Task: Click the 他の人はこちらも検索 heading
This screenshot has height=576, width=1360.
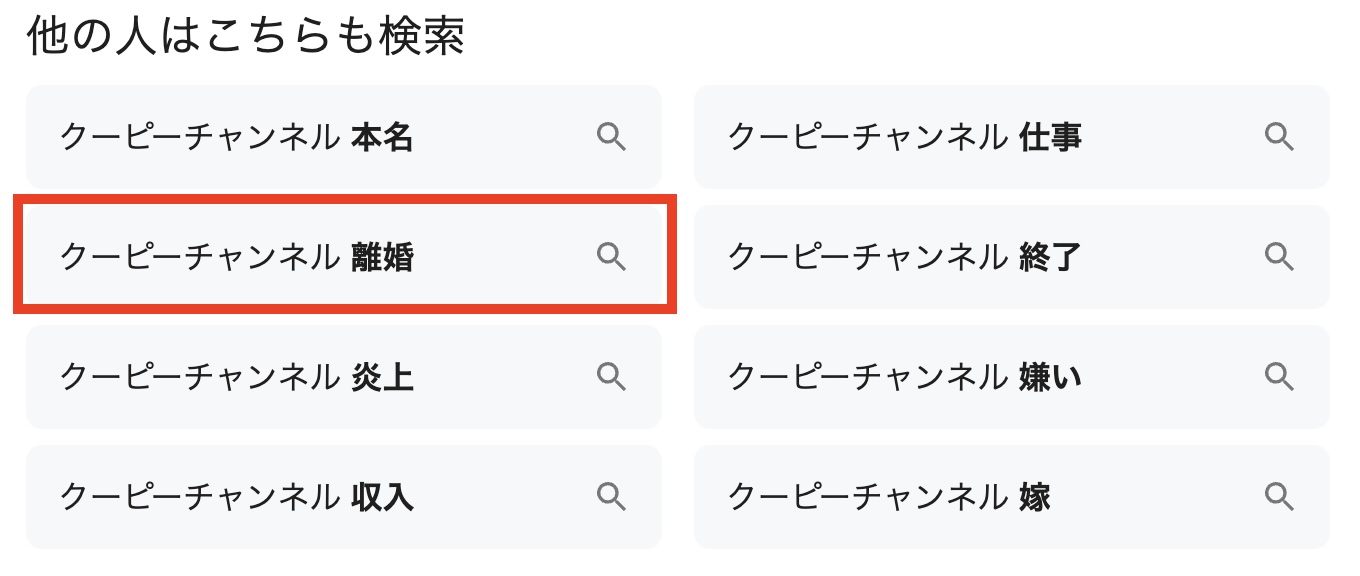Action: pos(246,38)
